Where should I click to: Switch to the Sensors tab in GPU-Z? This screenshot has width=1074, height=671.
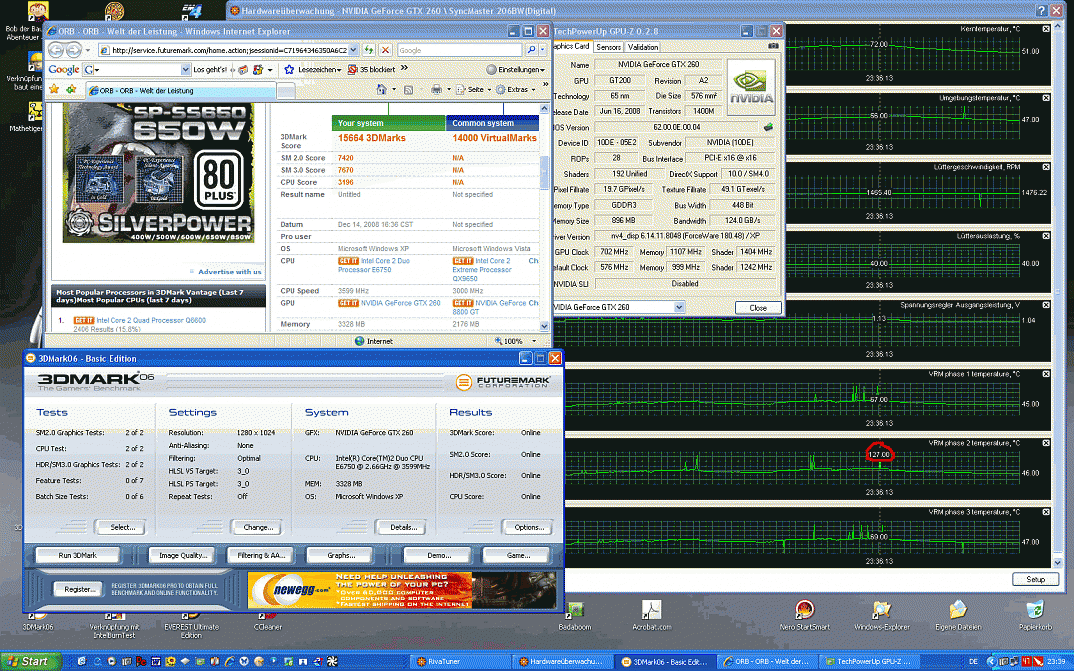pos(608,47)
